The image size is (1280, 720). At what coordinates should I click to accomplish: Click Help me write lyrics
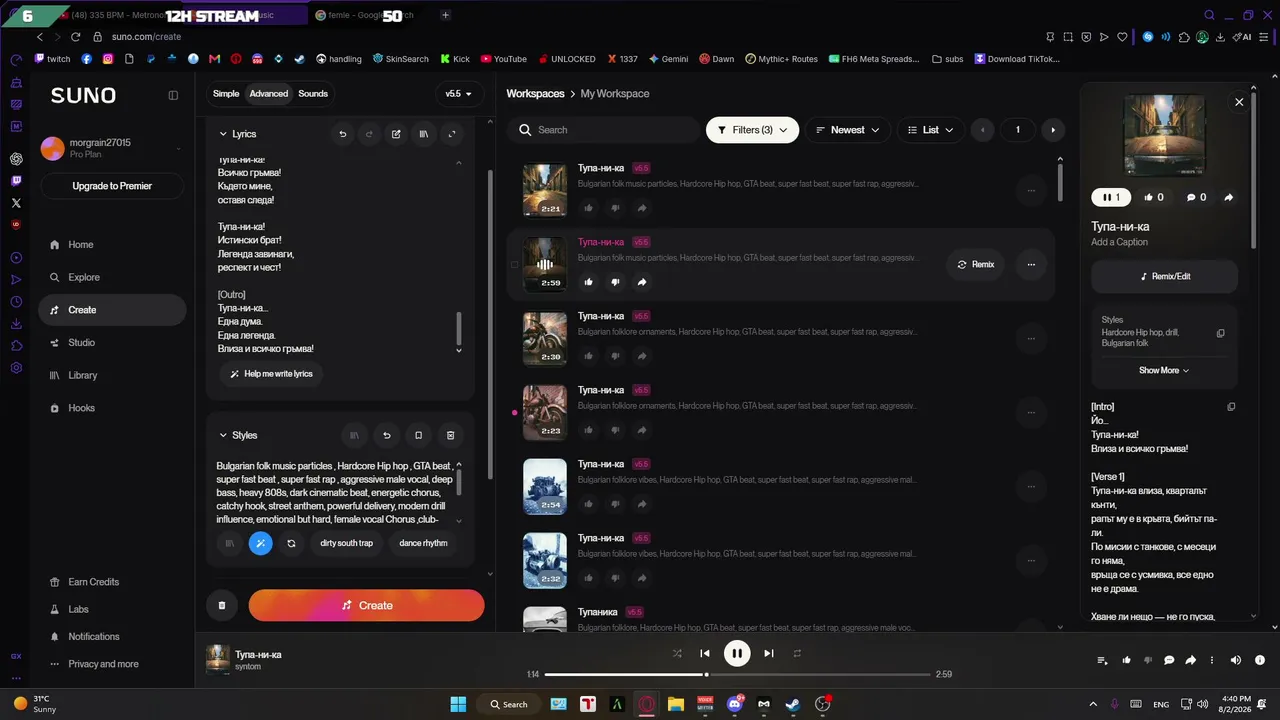(x=271, y=374)
